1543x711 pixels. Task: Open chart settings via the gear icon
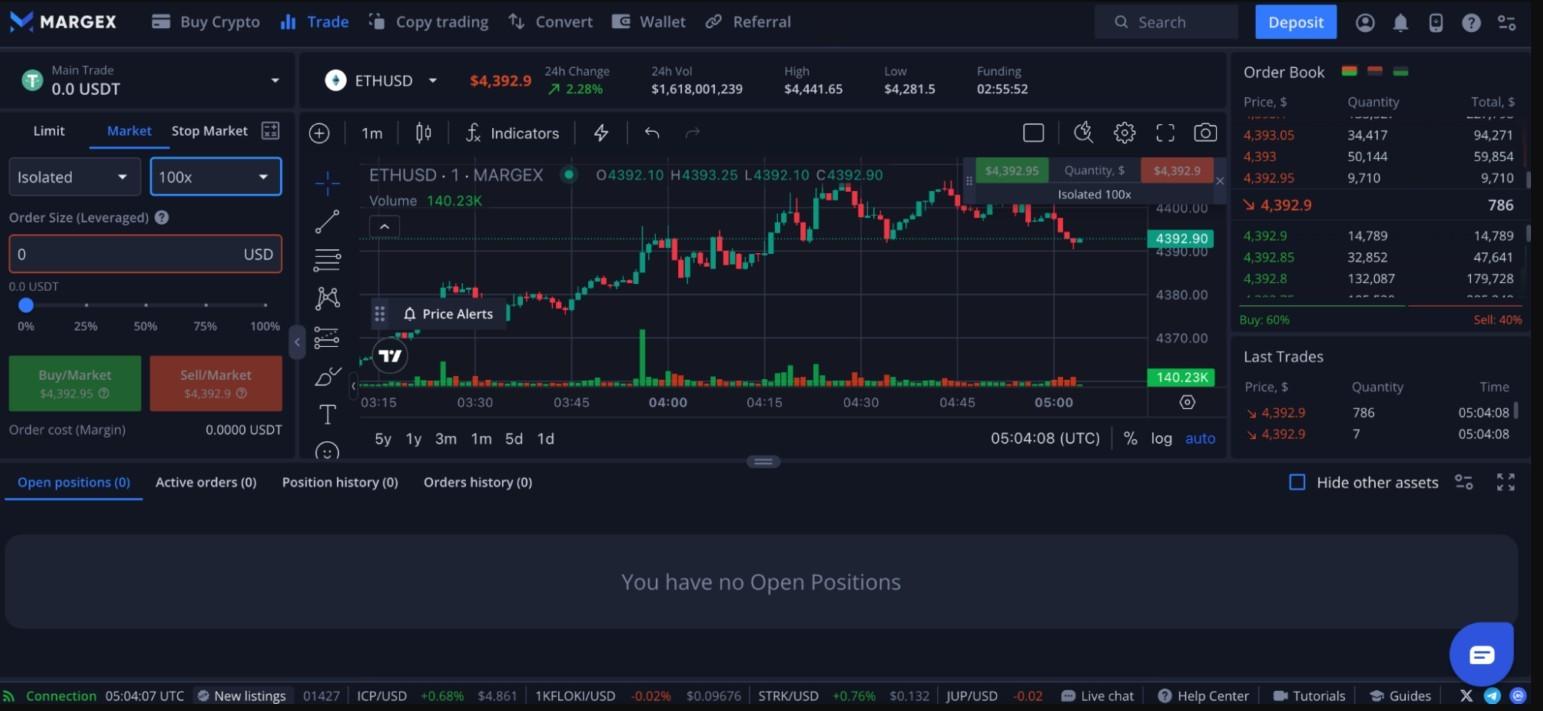[1124, 132]
